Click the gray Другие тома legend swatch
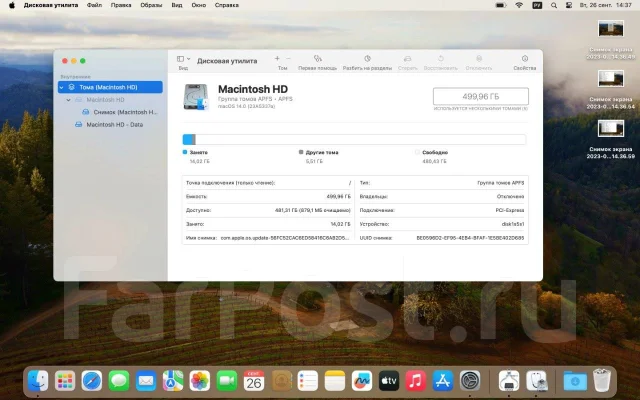The height and width of the screenshot is (400, 640). coord(301,152)
